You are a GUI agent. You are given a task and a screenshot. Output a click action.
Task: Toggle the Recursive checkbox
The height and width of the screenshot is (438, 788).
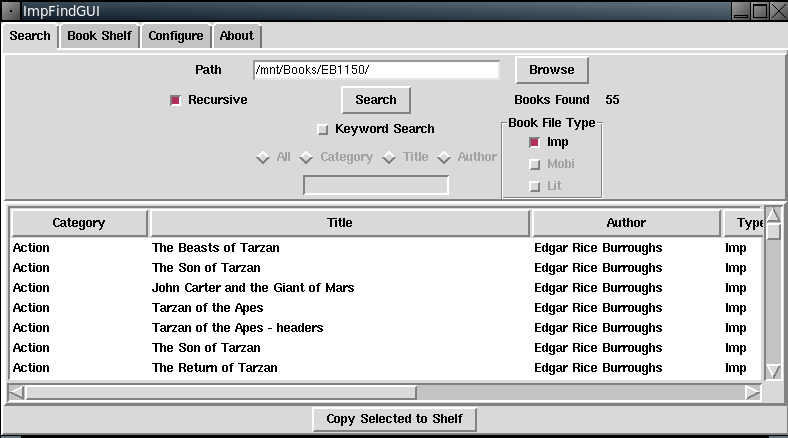[x=175, y=100]
